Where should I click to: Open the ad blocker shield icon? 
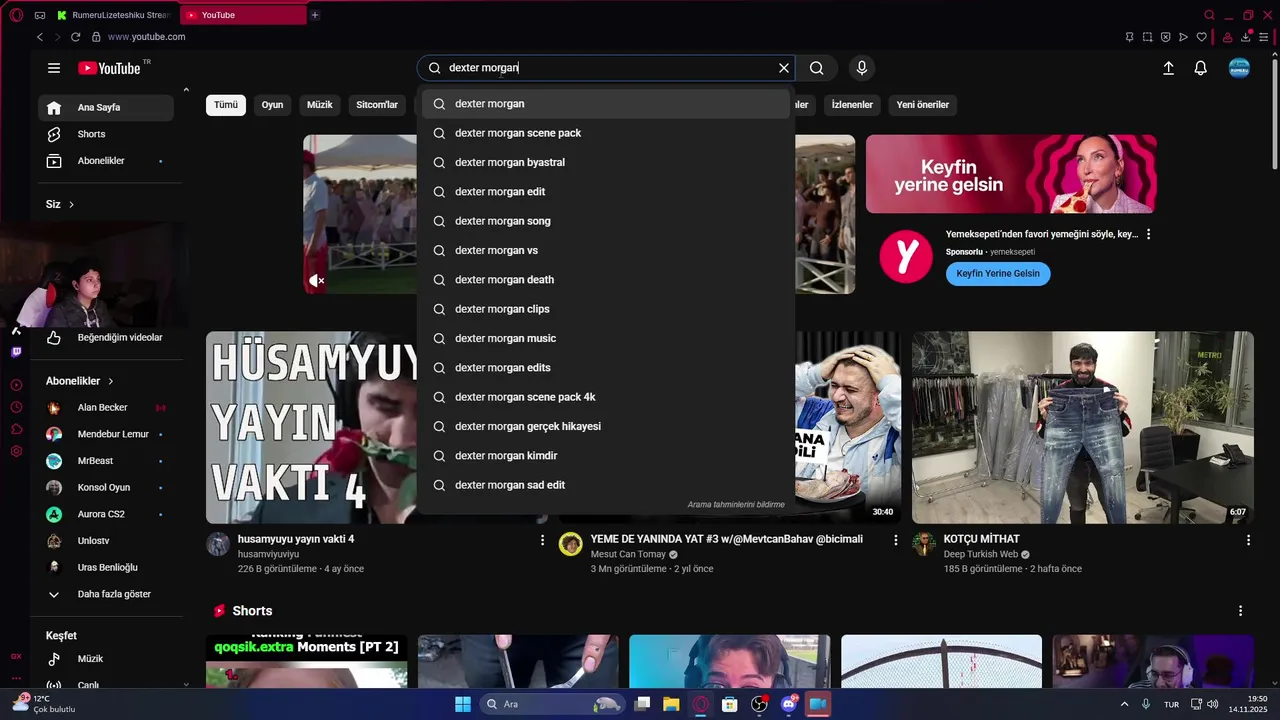1165,37
